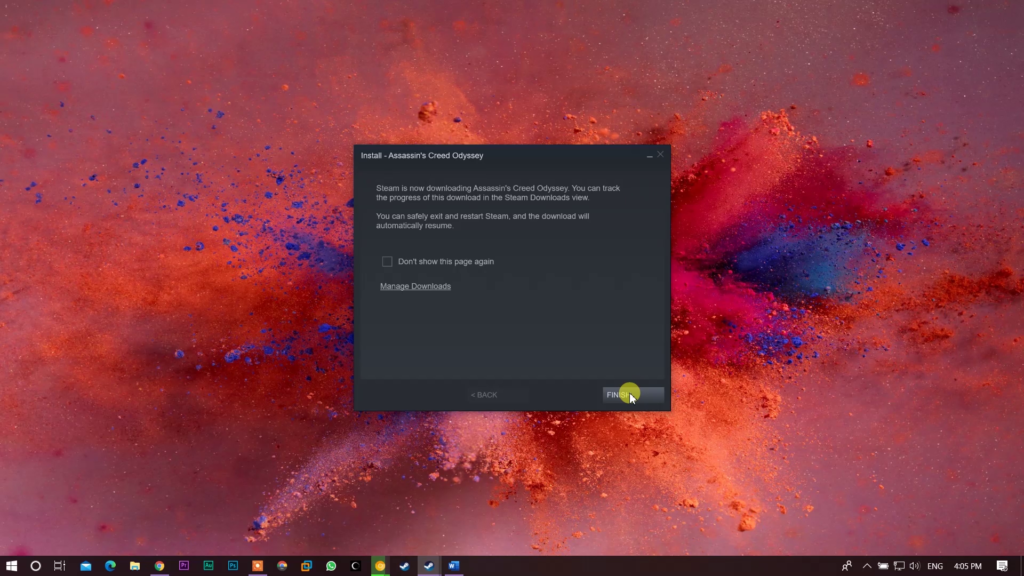Close the Install Assassin's Creed Odyssey dialog
This screenshot has height=576, width=1024.
660,155
